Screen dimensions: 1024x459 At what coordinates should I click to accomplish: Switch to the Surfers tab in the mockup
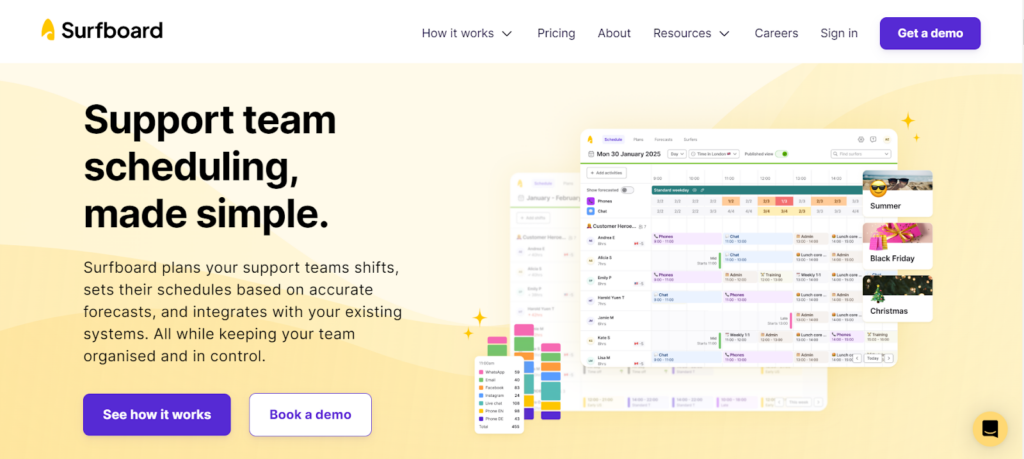tap(690, 140)
